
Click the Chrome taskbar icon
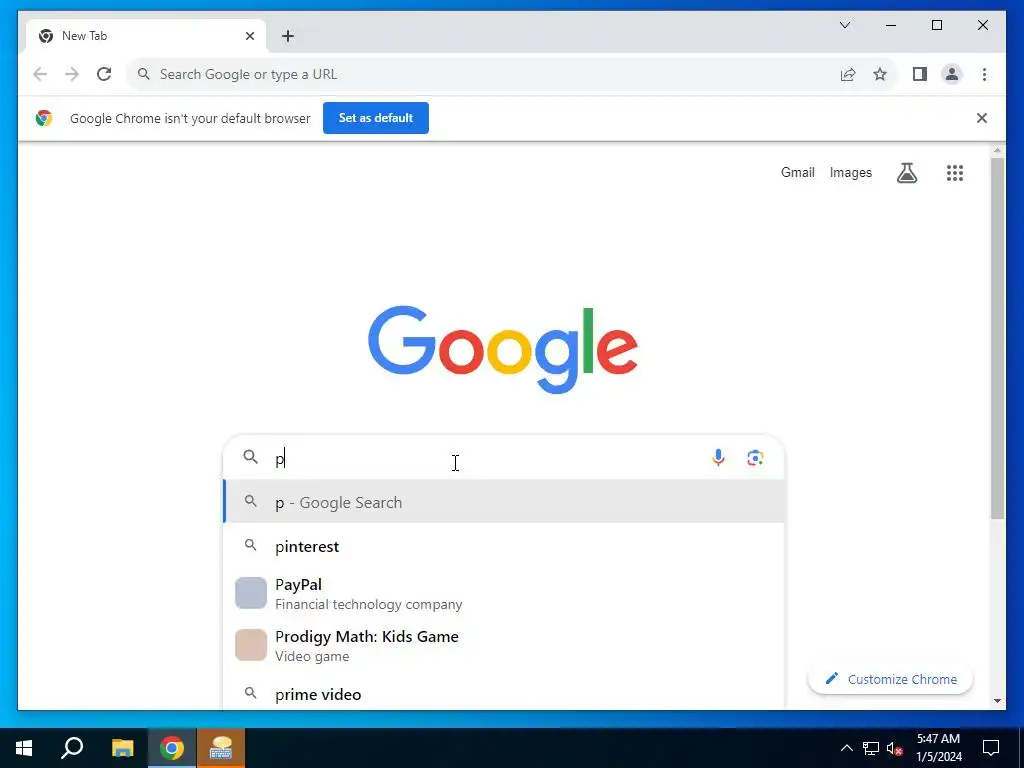(x=172, y=748)
